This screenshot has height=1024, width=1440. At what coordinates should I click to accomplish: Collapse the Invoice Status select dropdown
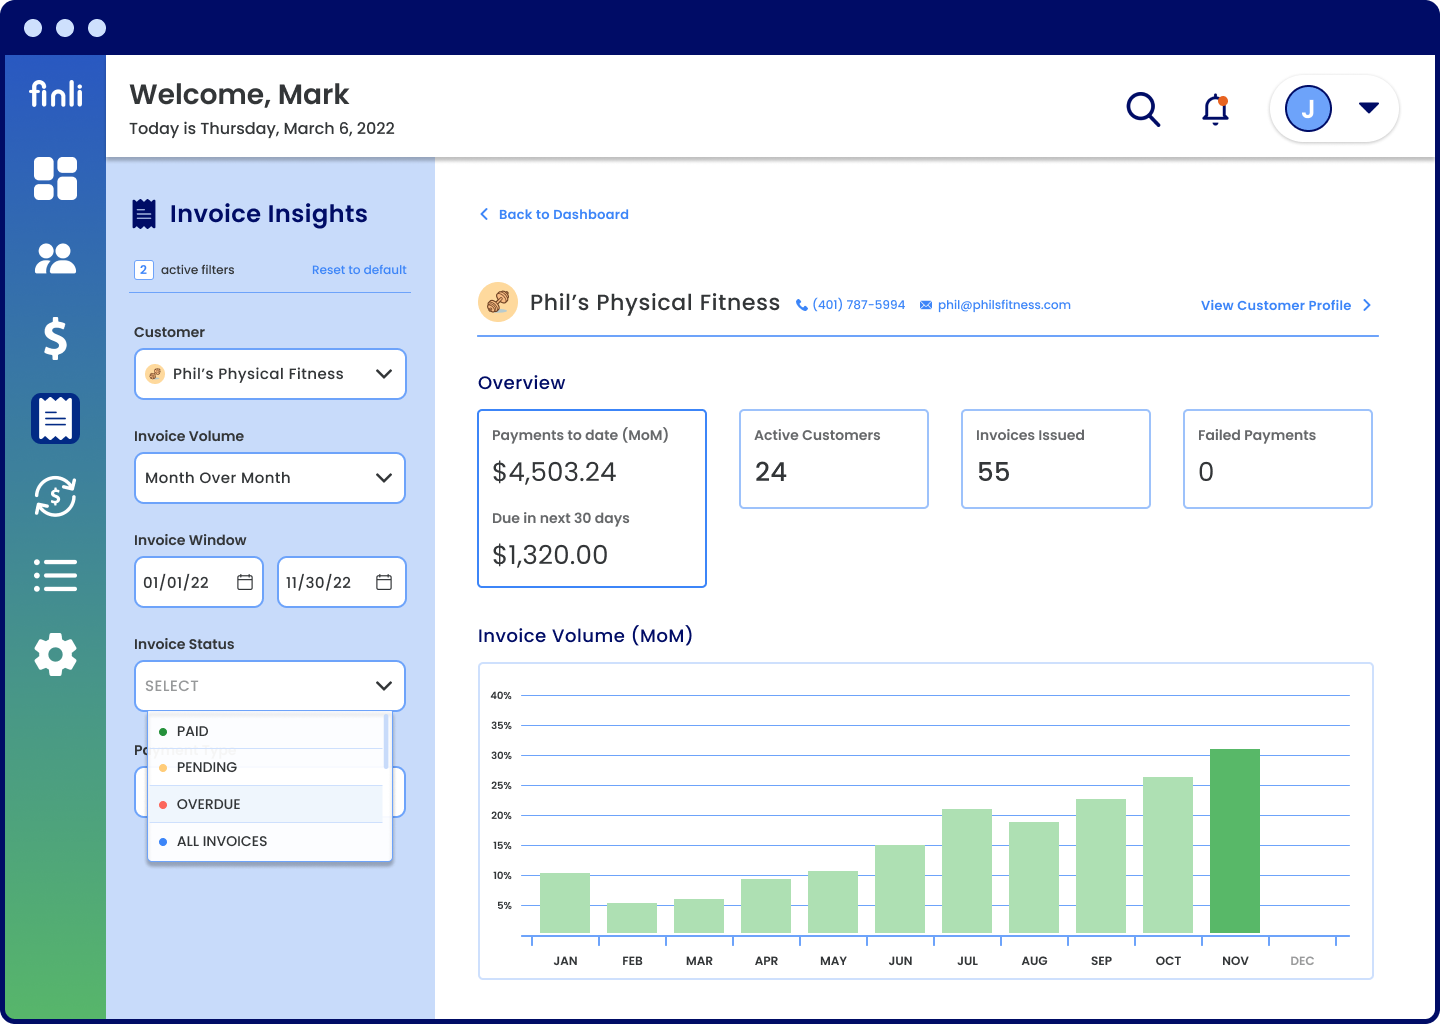pyautogui.click(x=270, y=686)
